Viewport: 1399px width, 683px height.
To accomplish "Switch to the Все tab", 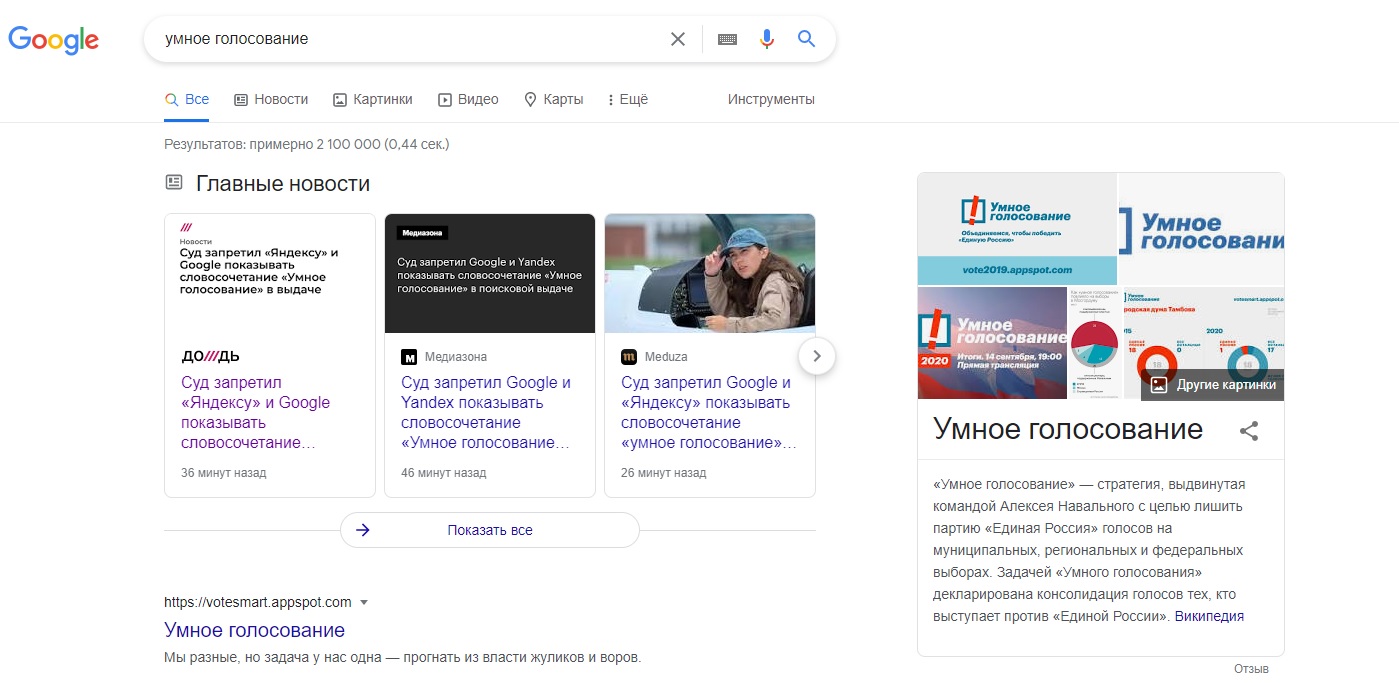I will click(x=187, y=99).
